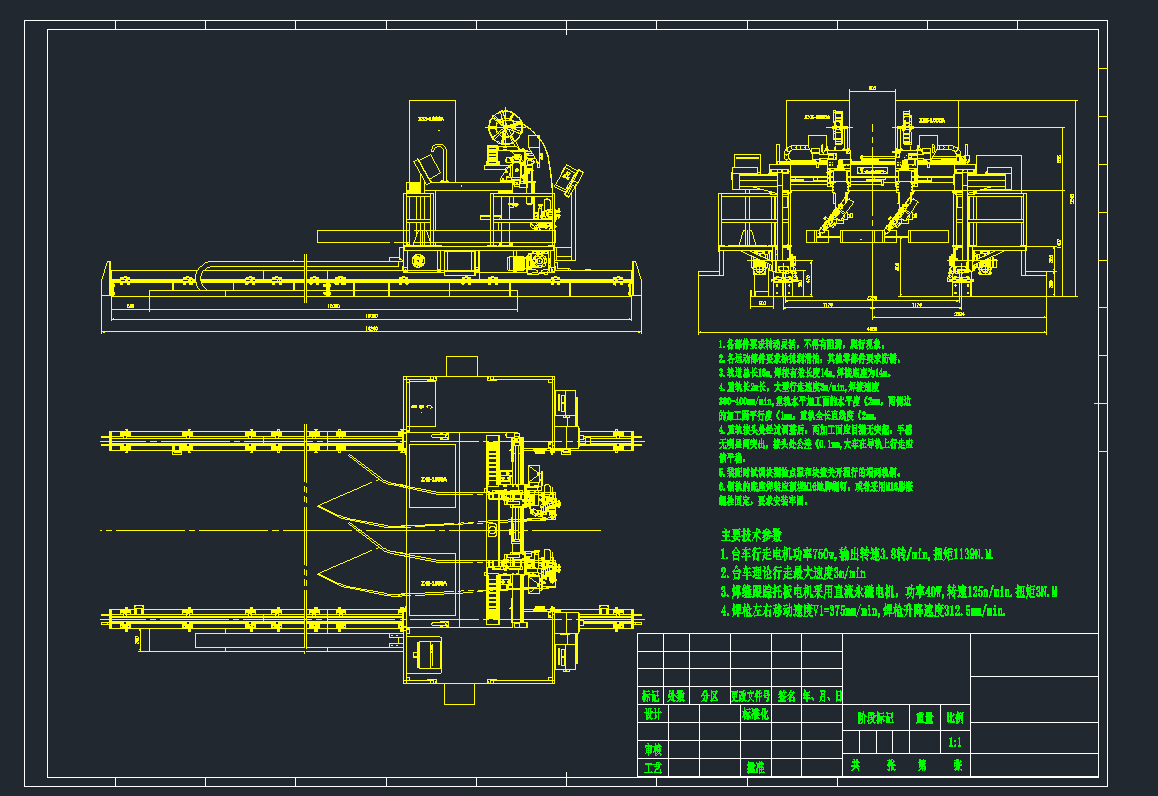Select the 1:1 scale value in title block
This screenshot has width=1158, height=796.
(x=954, y=743)
